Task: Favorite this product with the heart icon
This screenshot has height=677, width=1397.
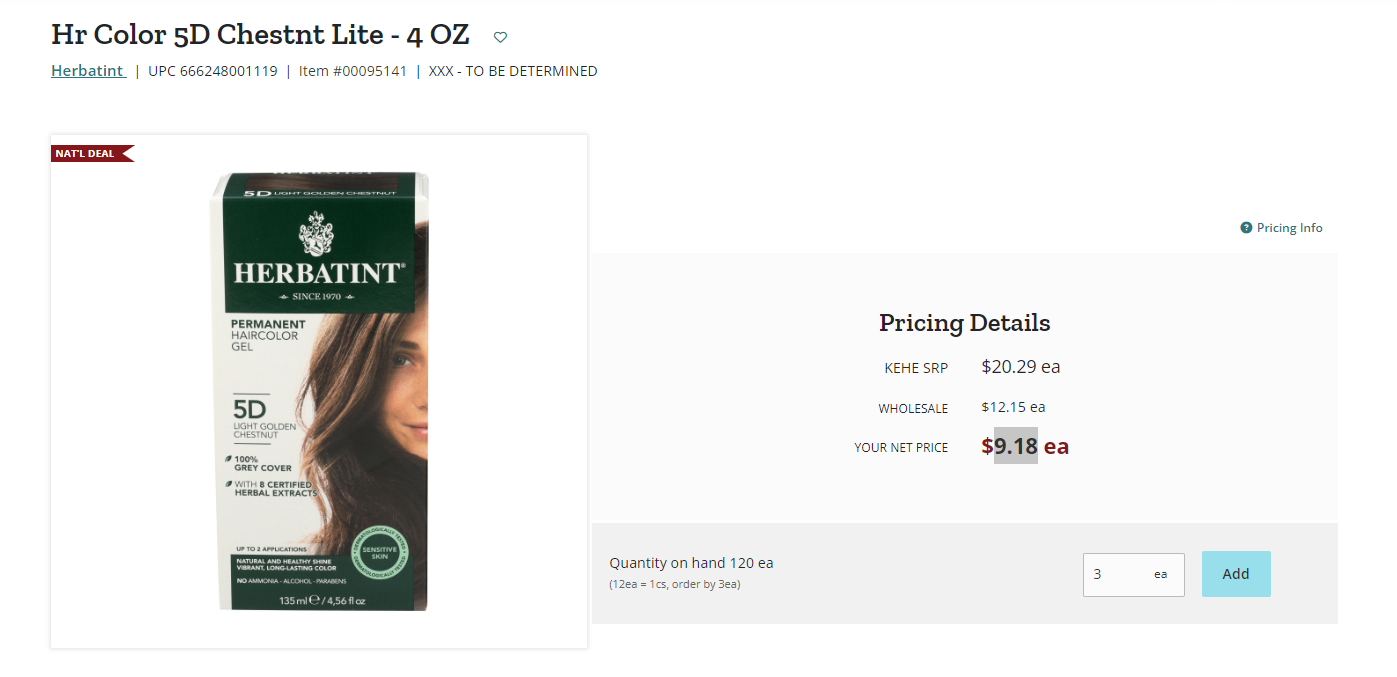Action: click(x=501, y=37)
